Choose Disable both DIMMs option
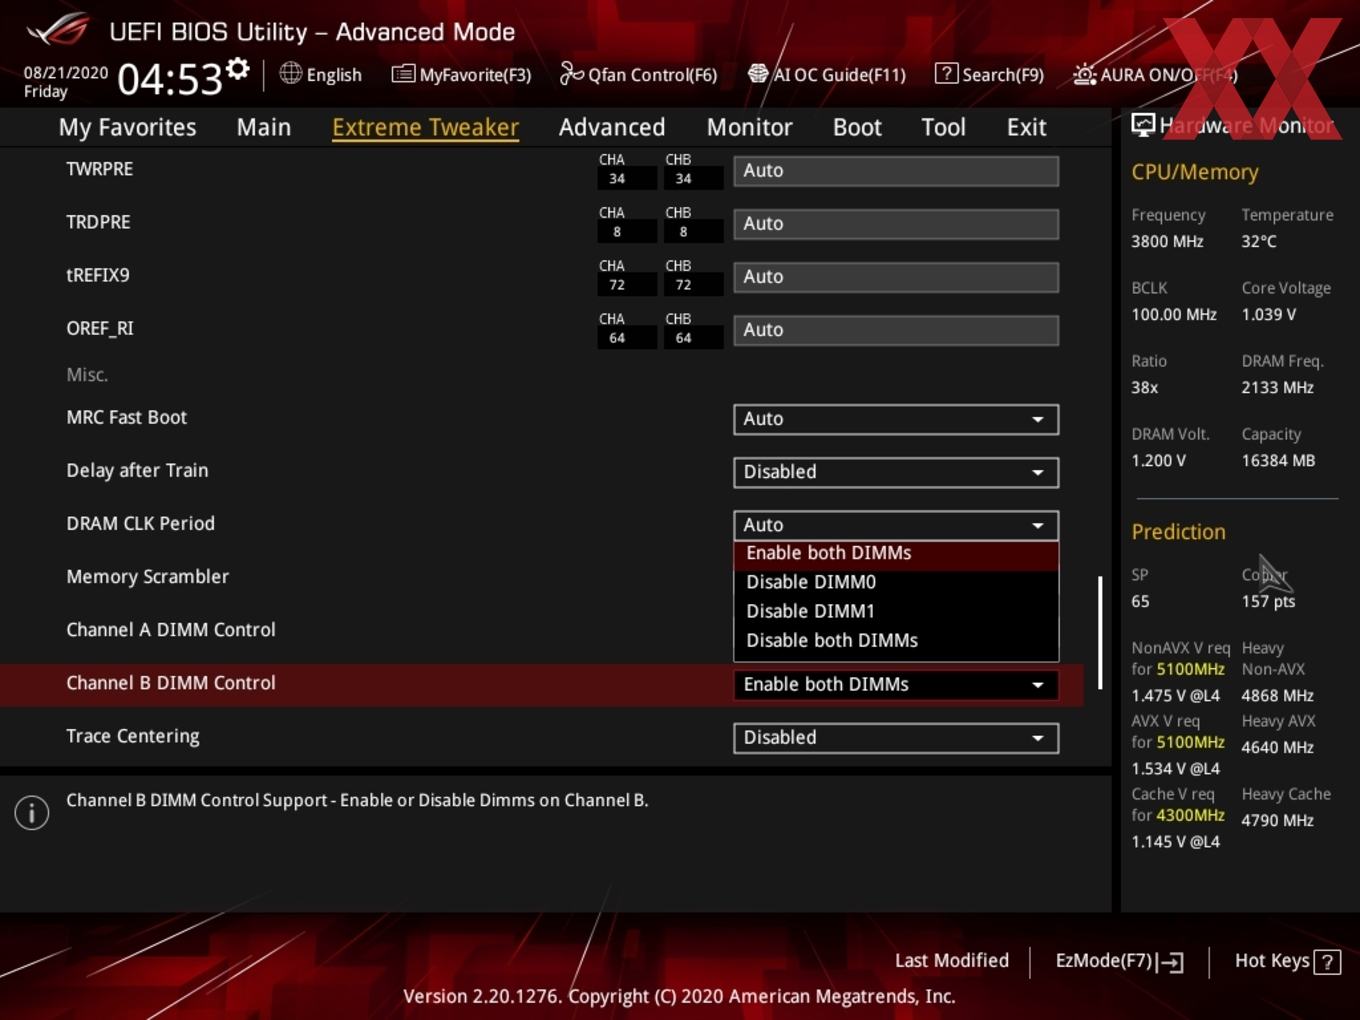The width and height of the screenshot is (1360, 1020). point(896,640)
